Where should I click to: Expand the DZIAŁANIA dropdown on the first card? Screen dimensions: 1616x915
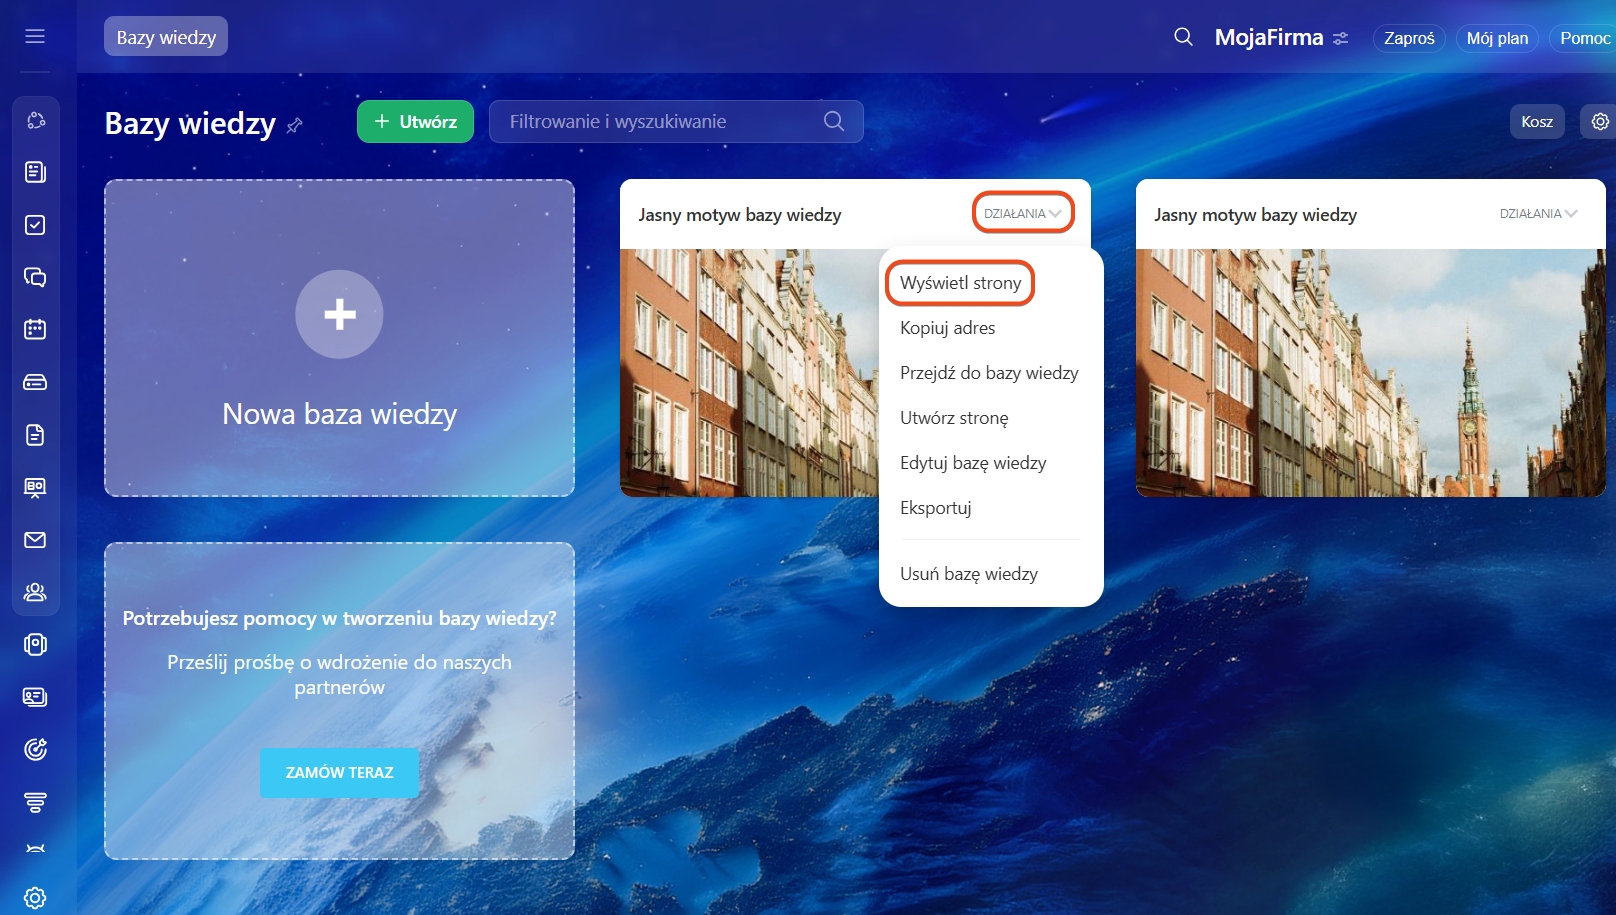point(1022,213)
